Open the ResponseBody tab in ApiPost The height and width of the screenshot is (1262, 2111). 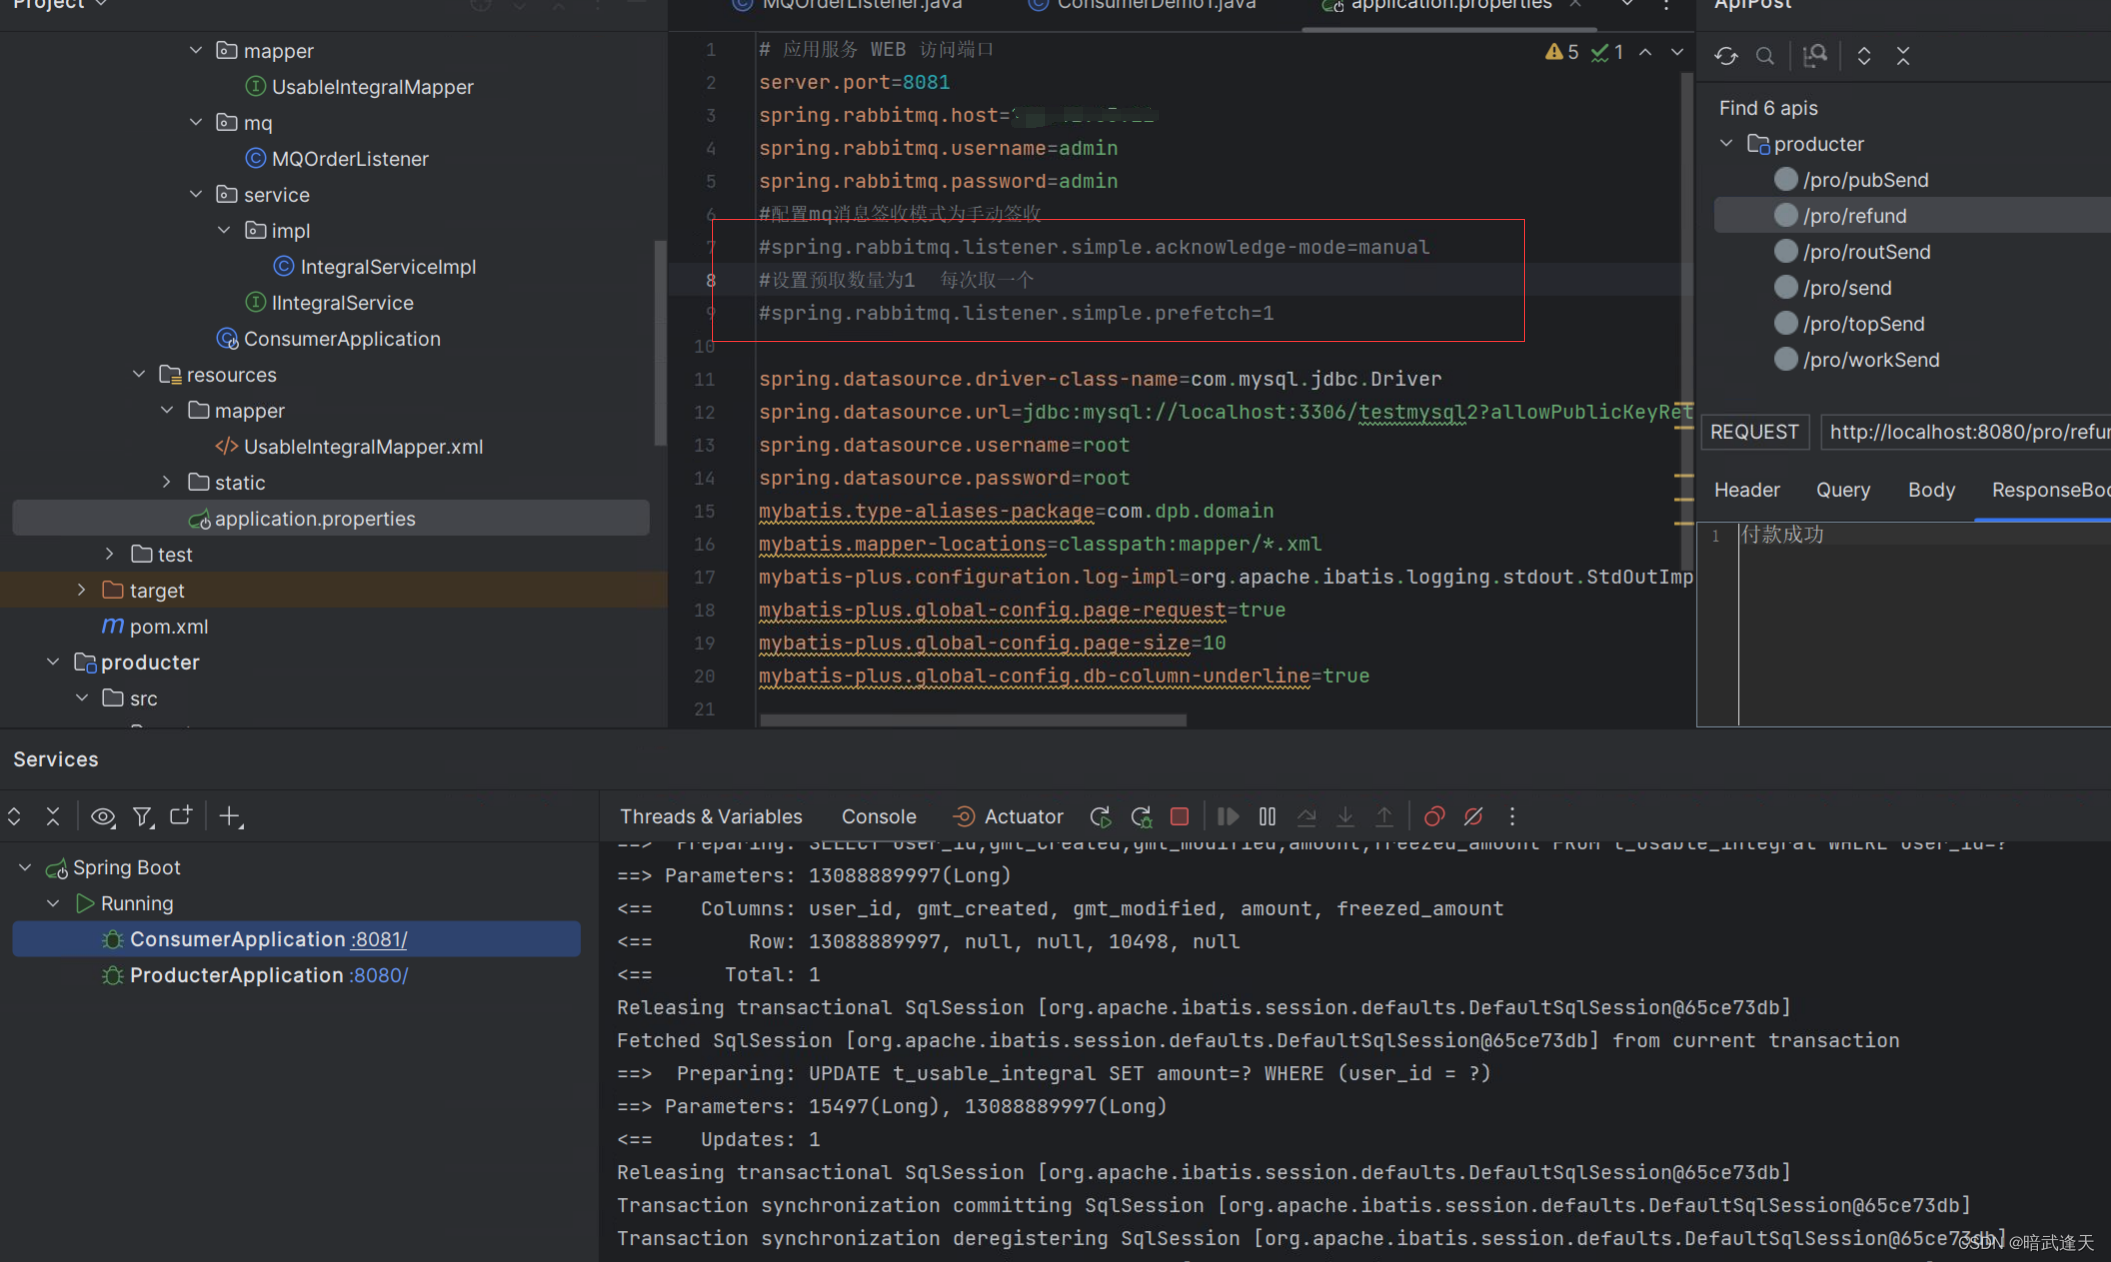[2050, 490]
